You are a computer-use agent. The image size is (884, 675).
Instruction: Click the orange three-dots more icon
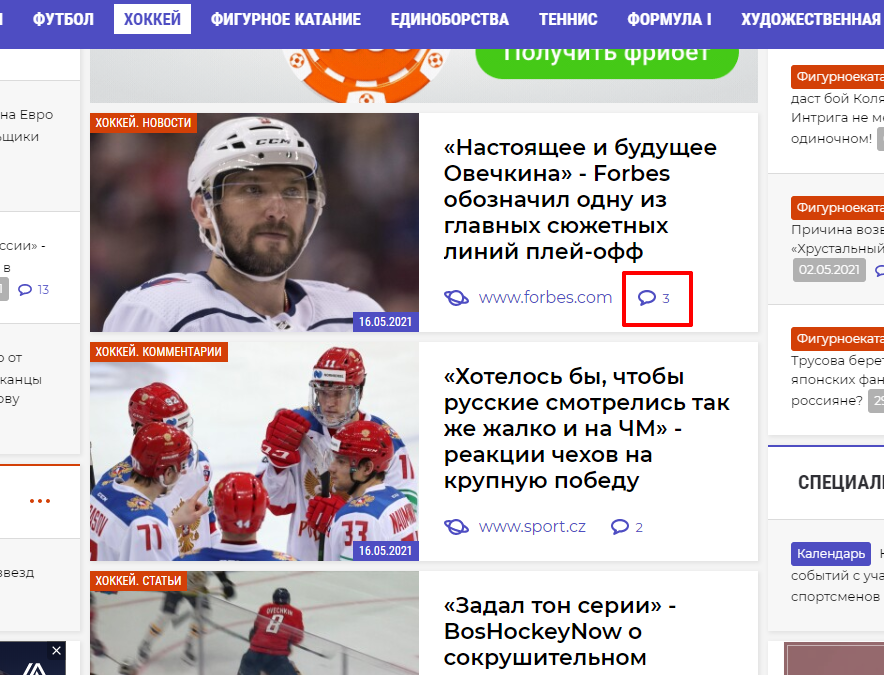coord(40,501)
